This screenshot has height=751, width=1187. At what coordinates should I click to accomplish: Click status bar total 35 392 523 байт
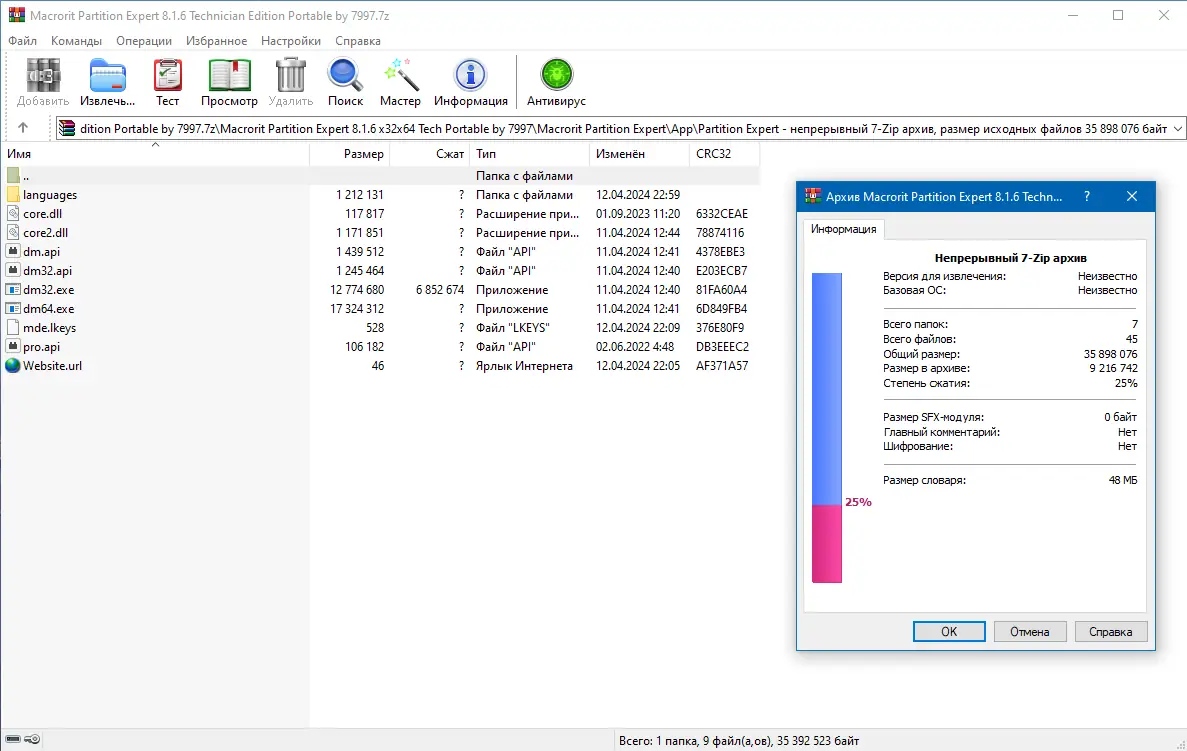point(820,740)
